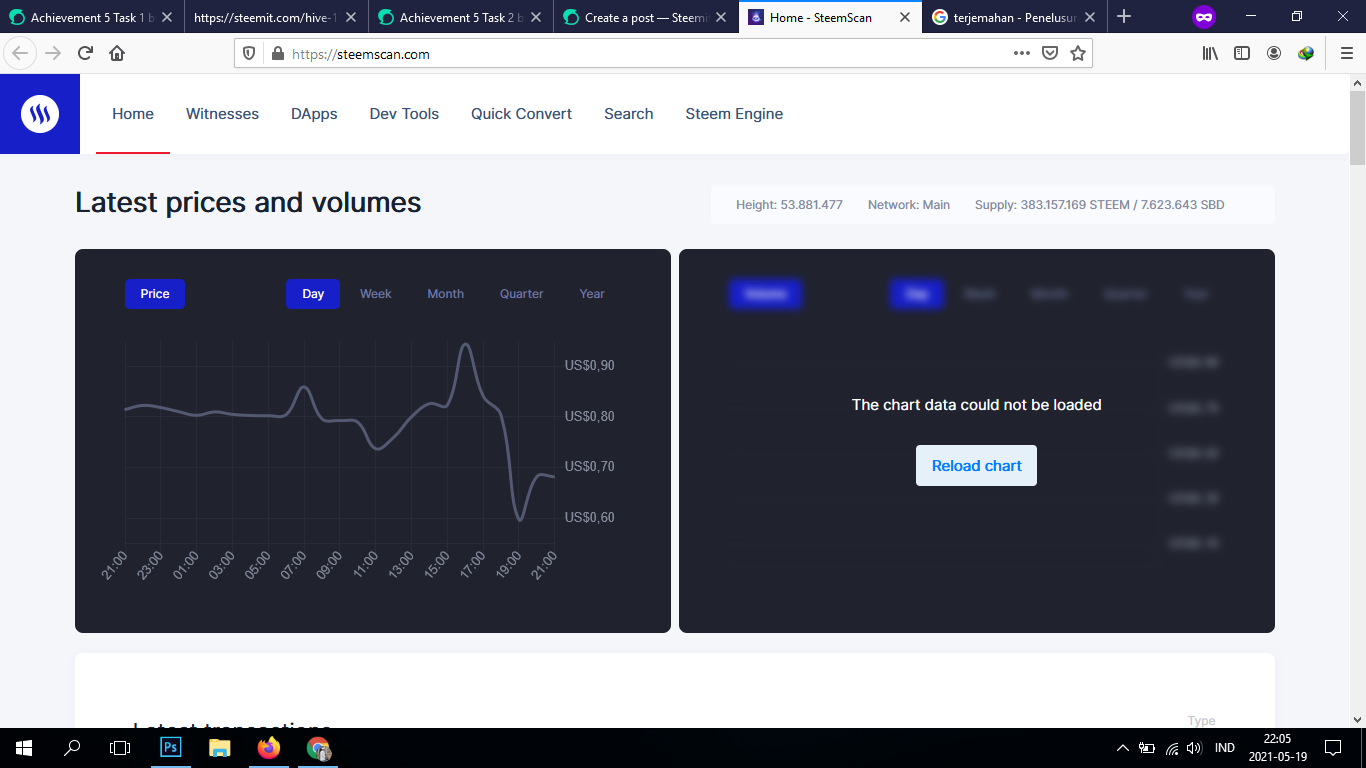
Task: Bookmark this page with the star
Action: pos(1078,53)
